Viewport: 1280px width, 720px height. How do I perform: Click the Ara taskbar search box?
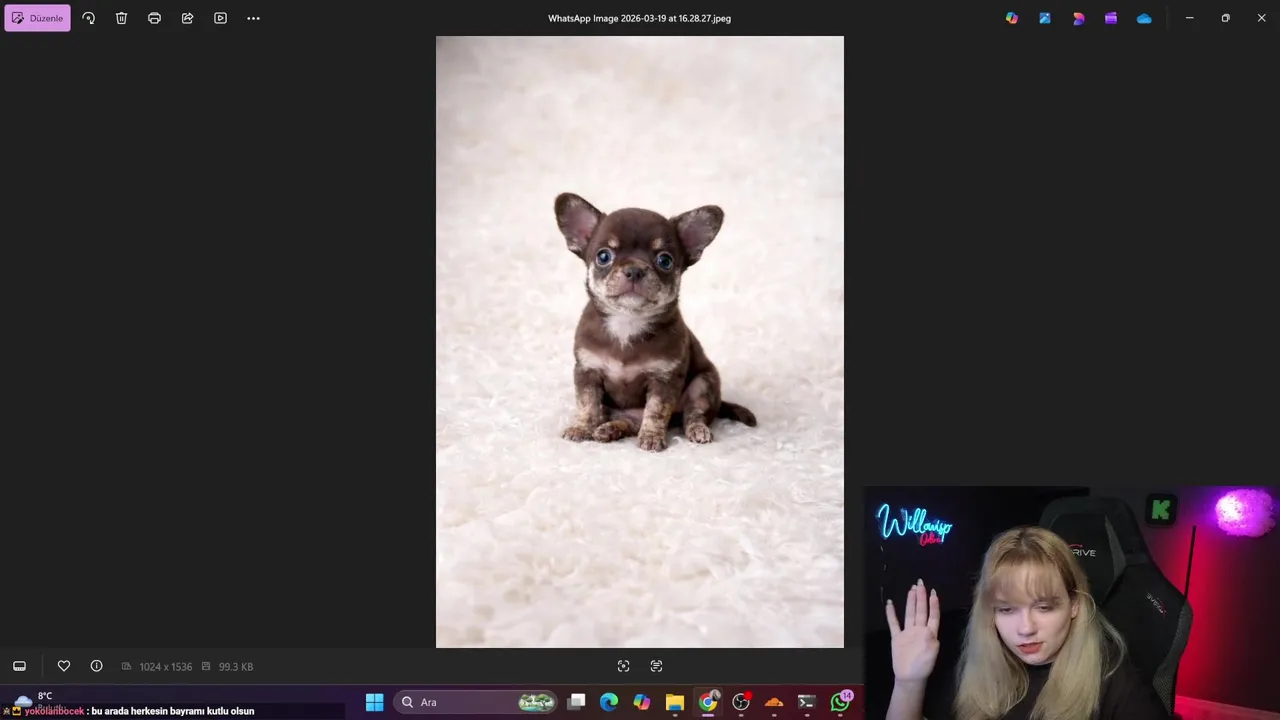(475, 702)
